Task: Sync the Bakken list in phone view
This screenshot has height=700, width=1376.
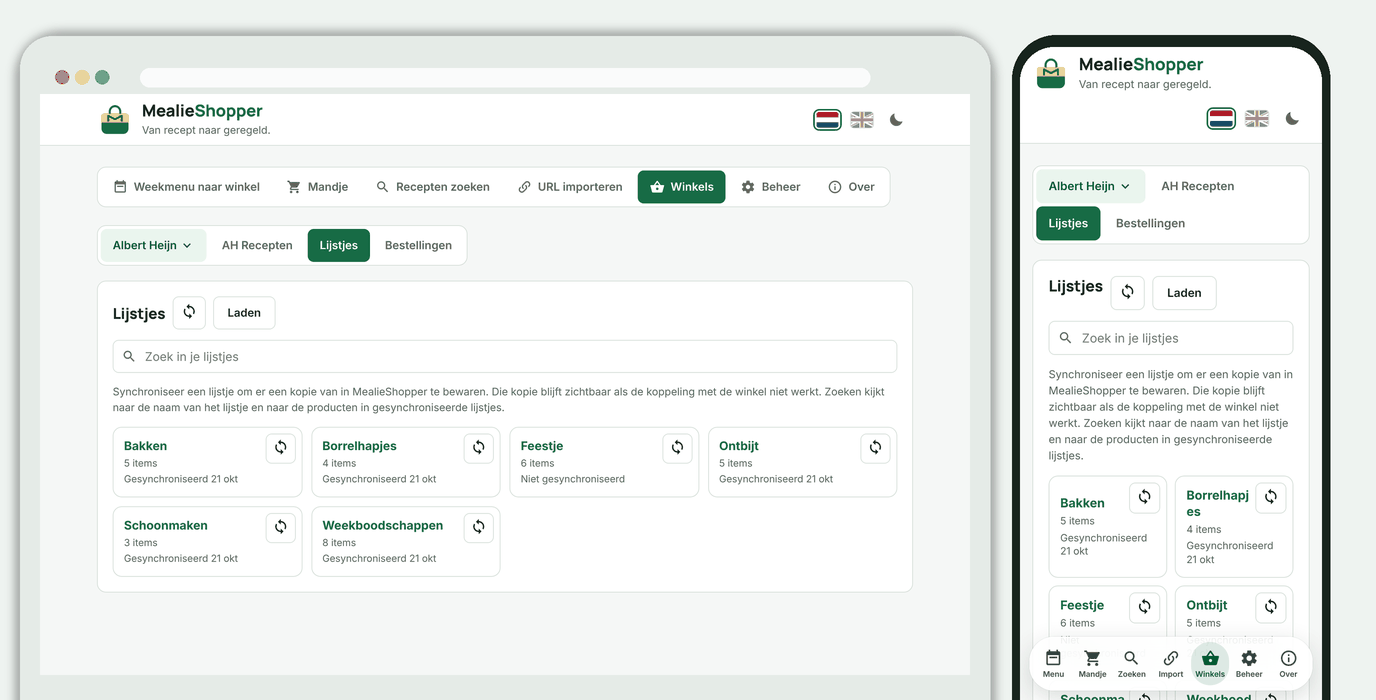Action: click(1145, 497)
